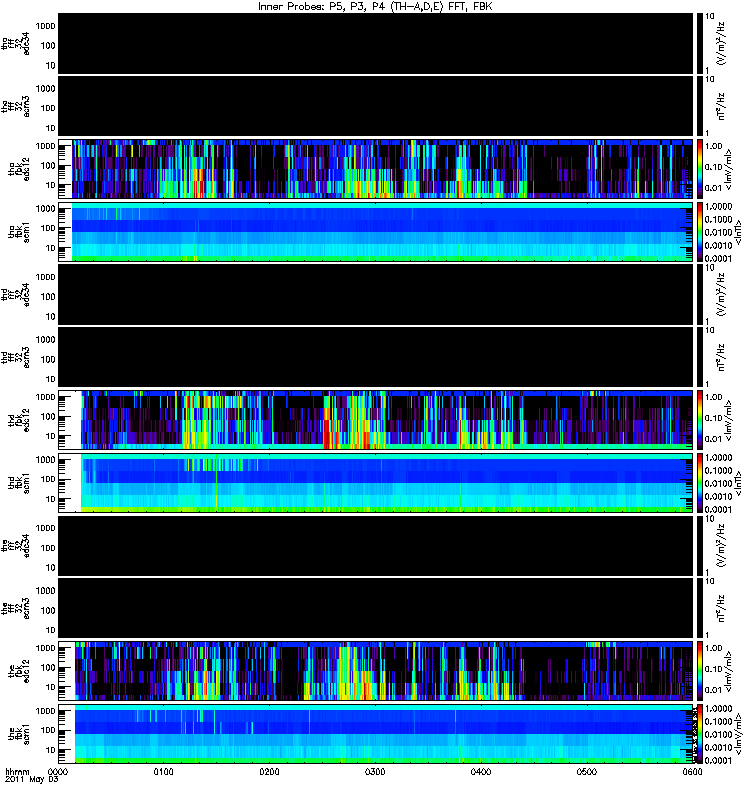
Task: Click the '0200' time axis label
Action: click(269, 771)
